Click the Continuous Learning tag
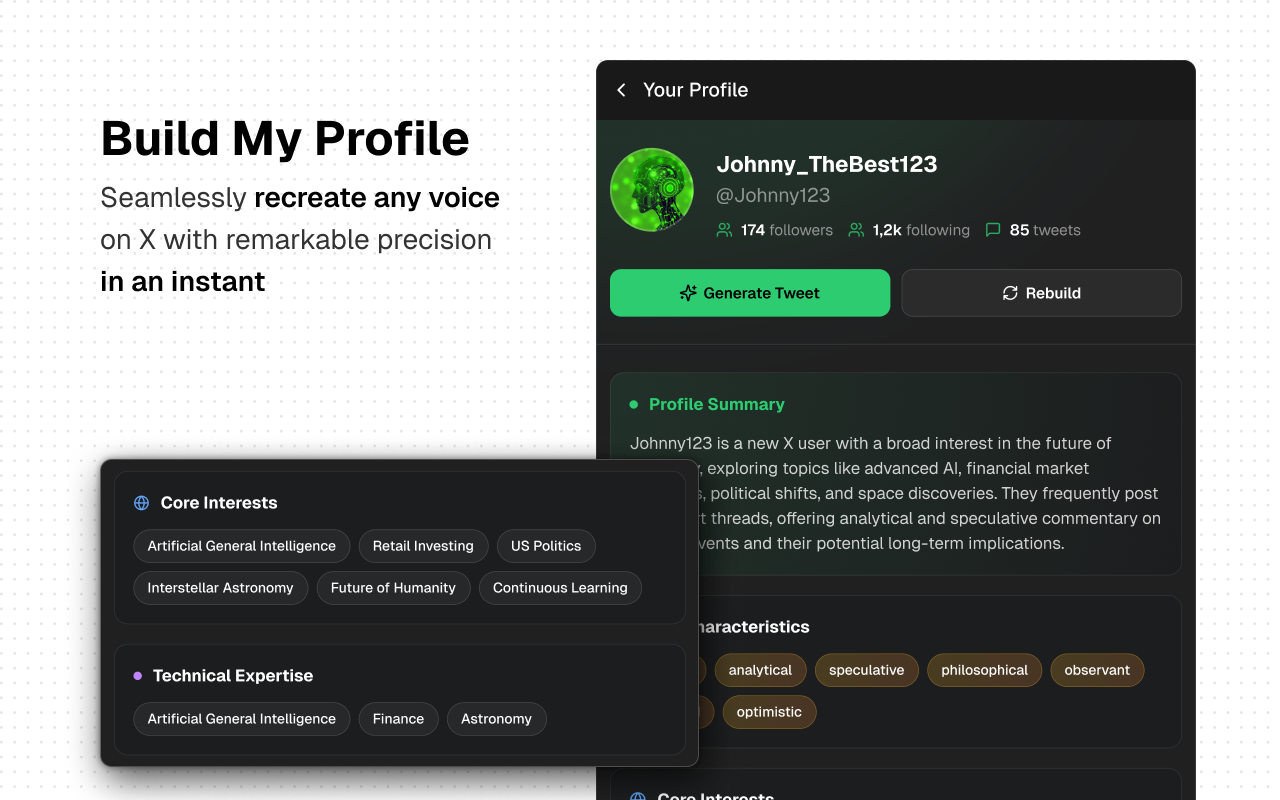Viewport: 1280px width, 800px height. coord(560,588)
